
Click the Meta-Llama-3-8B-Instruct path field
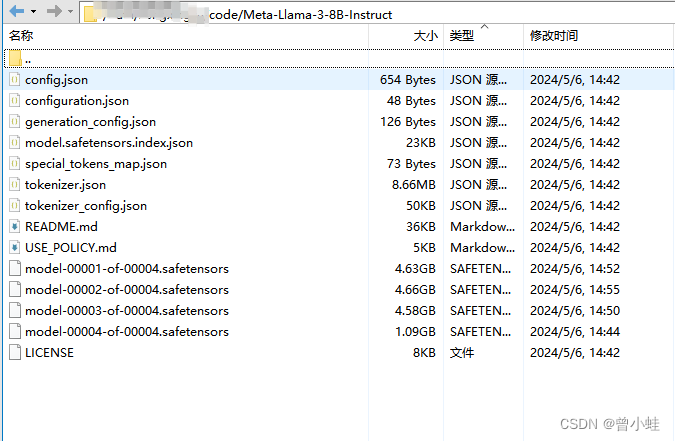pyautogui.click(x=377, y=14)
